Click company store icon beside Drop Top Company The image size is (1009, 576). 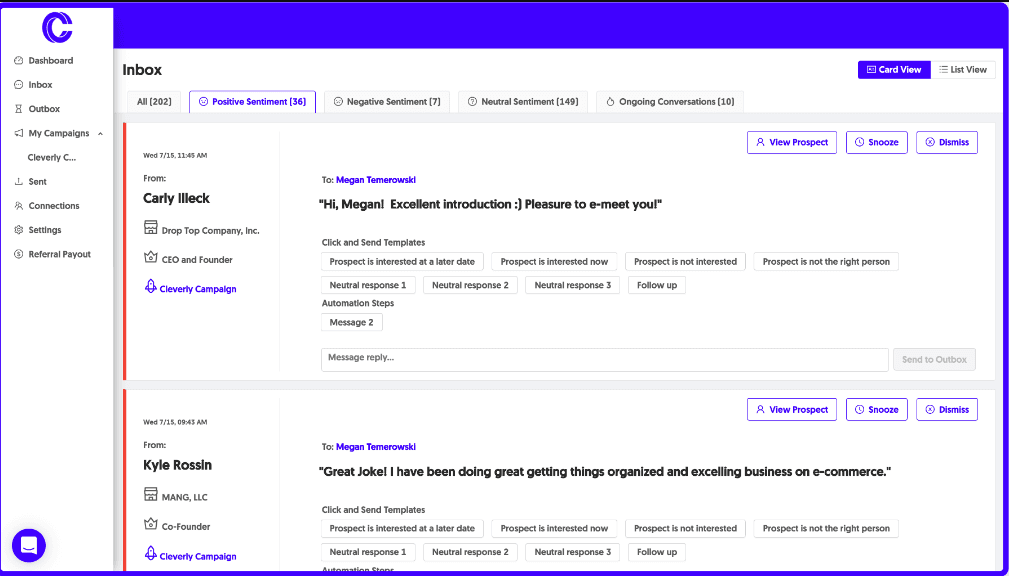click(x=151, y=227)
